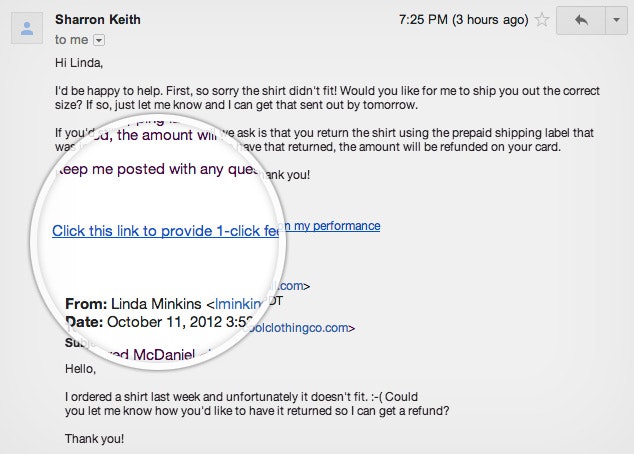Open the sender's avatar picture
This screenshot has width=634, height=454.
click(x=27, y=28)
